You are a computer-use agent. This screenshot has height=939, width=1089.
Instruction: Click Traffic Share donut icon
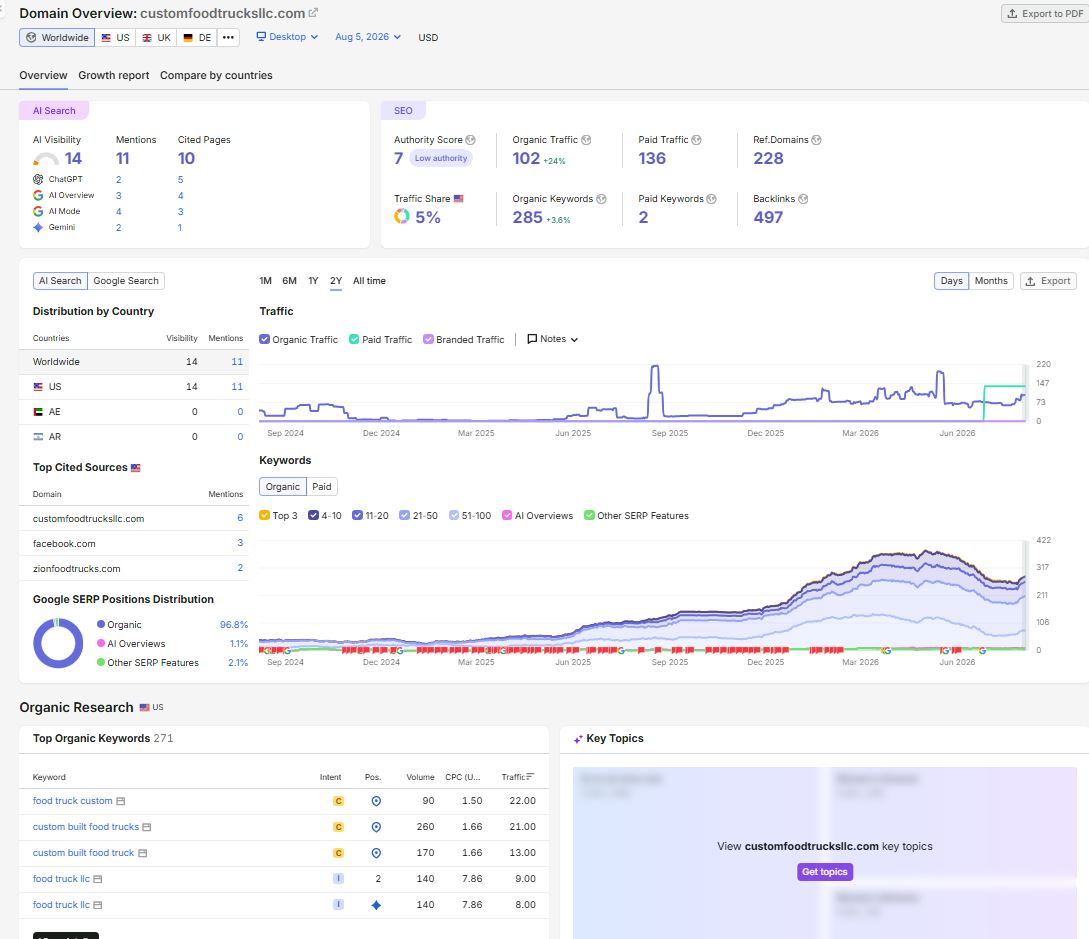click(401, 217)
